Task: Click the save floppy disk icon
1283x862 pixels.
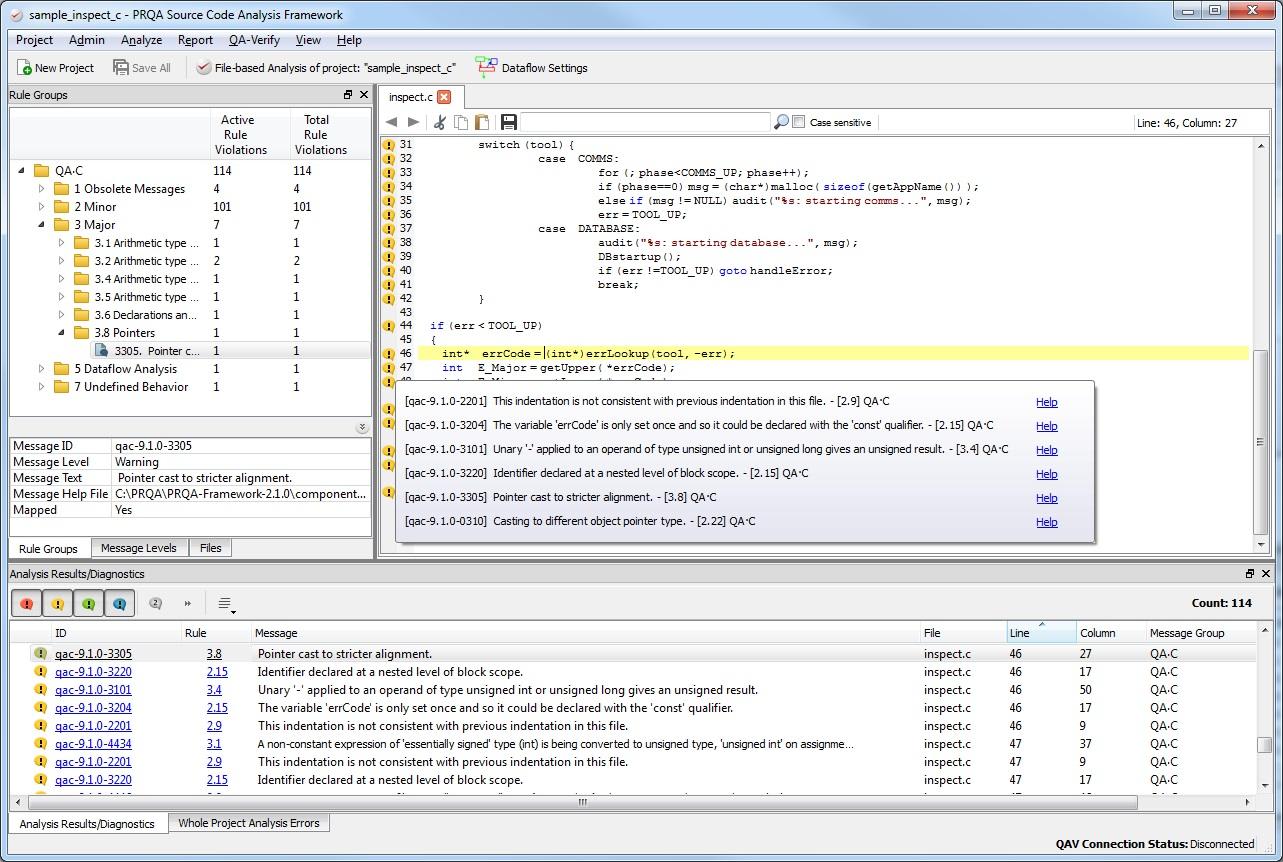Action: click(x=509, y=122)
